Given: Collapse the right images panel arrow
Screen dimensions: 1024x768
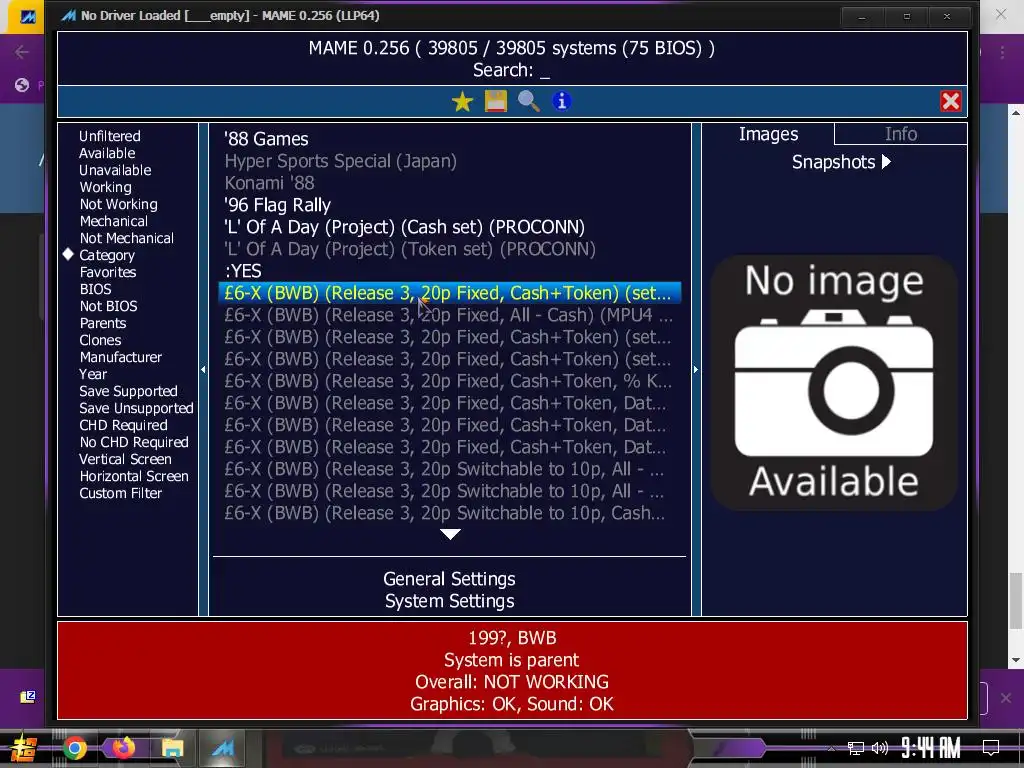Looking at the screenshot, I should (x=696, y=370).
